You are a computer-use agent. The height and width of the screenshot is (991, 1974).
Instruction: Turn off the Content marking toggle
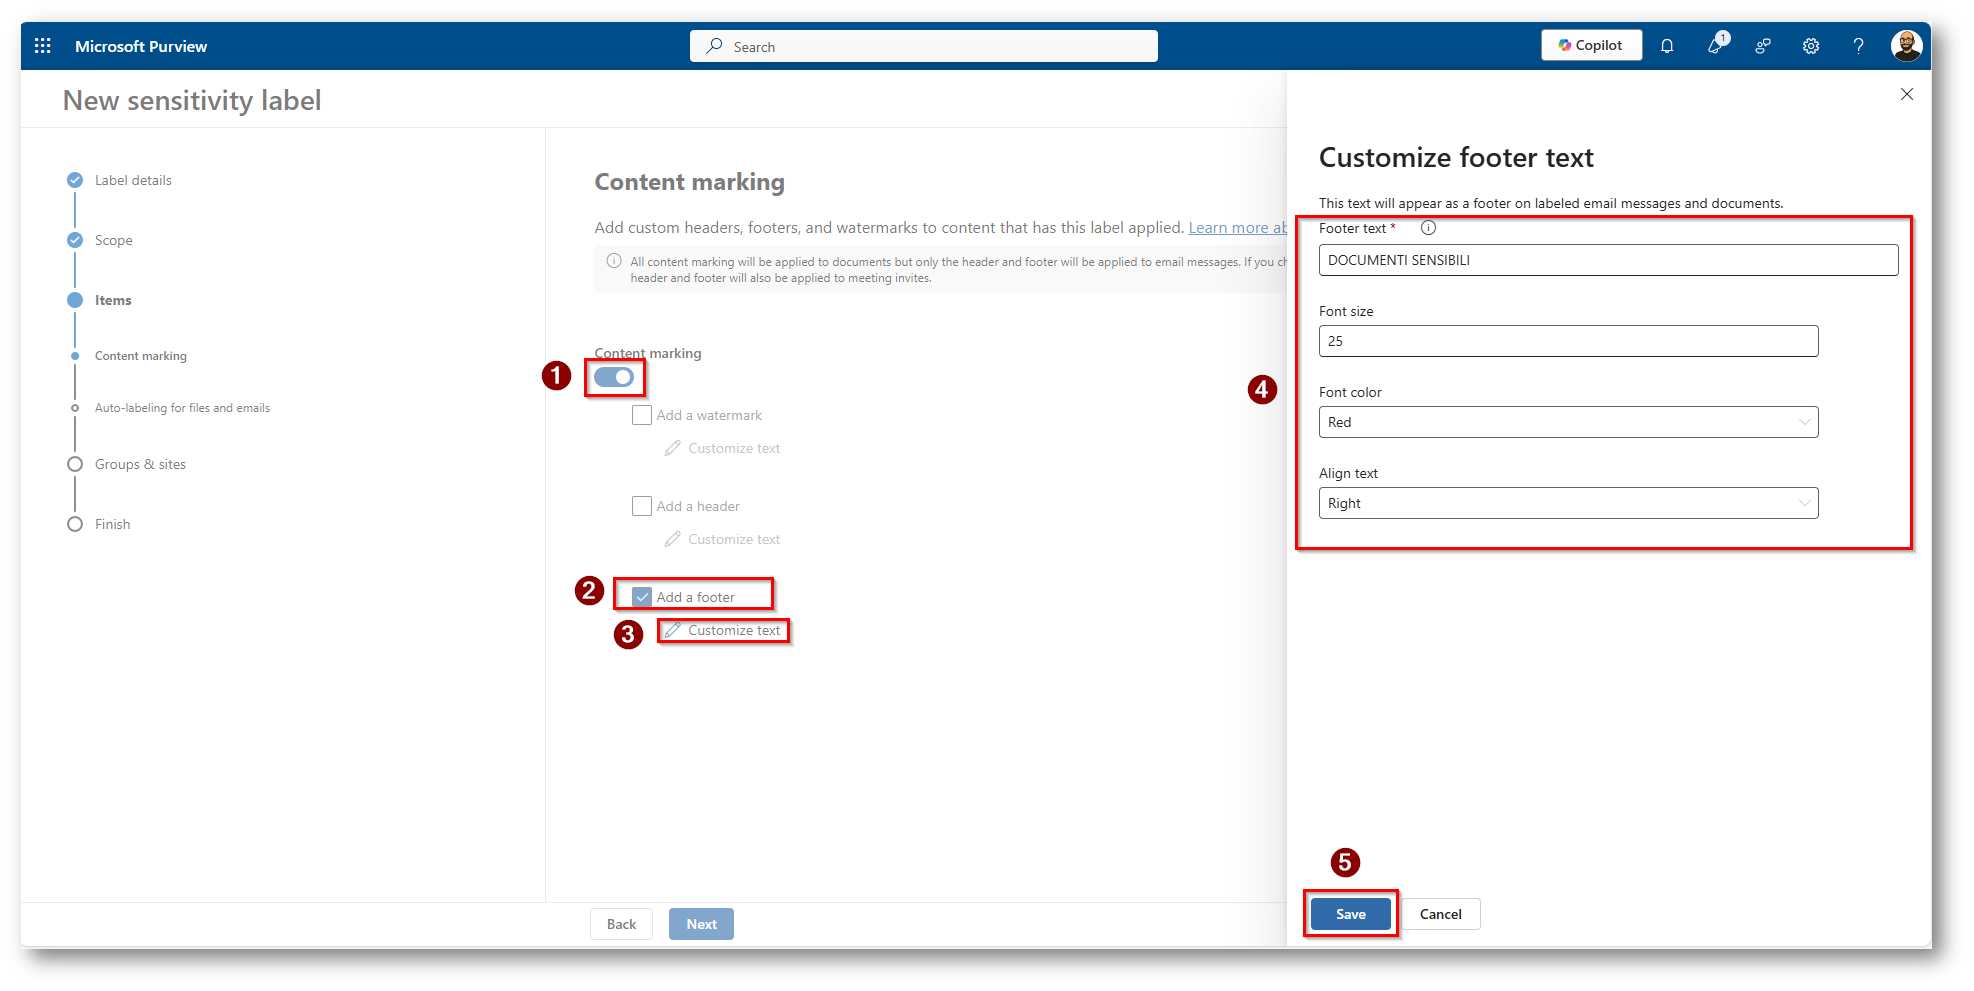coord(614,377)
